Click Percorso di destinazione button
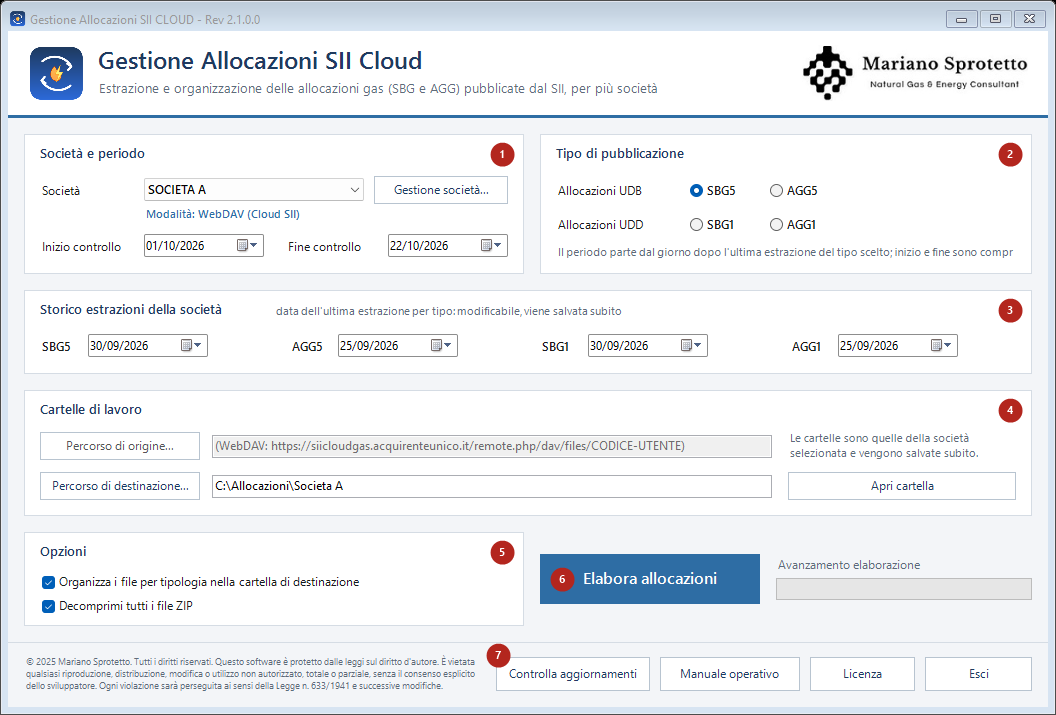This screenshot has height=715, width=1056. (120, 486)
